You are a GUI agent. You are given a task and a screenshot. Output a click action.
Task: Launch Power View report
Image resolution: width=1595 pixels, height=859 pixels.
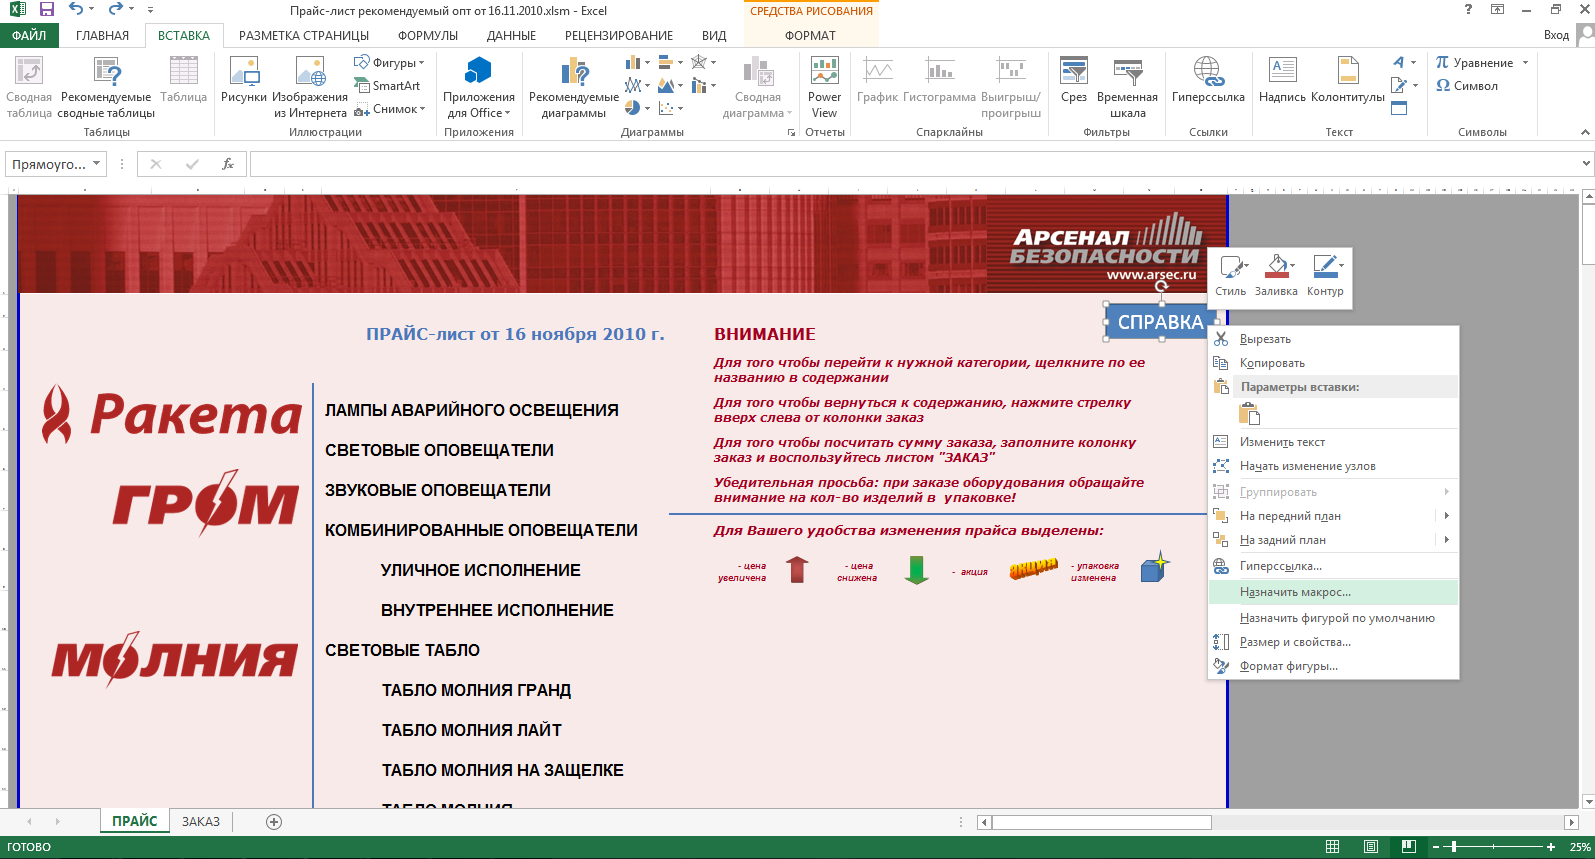point(825,88)
